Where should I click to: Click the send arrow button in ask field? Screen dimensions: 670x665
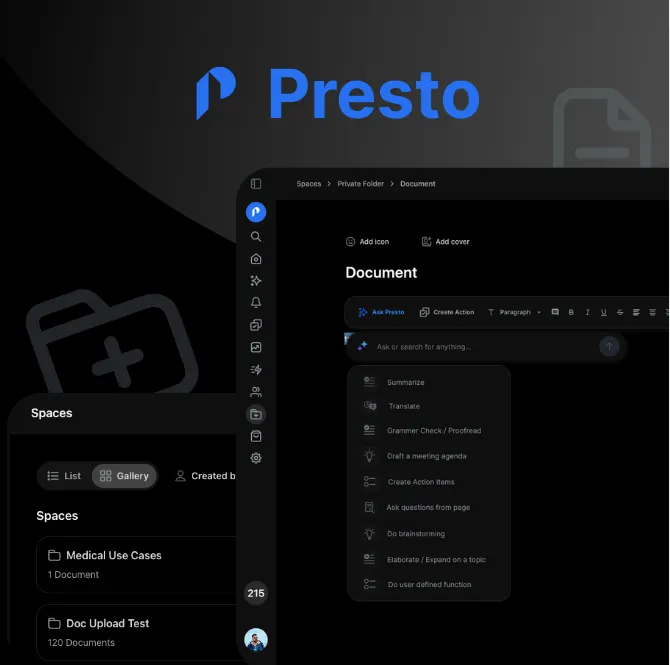coord(609,347)
